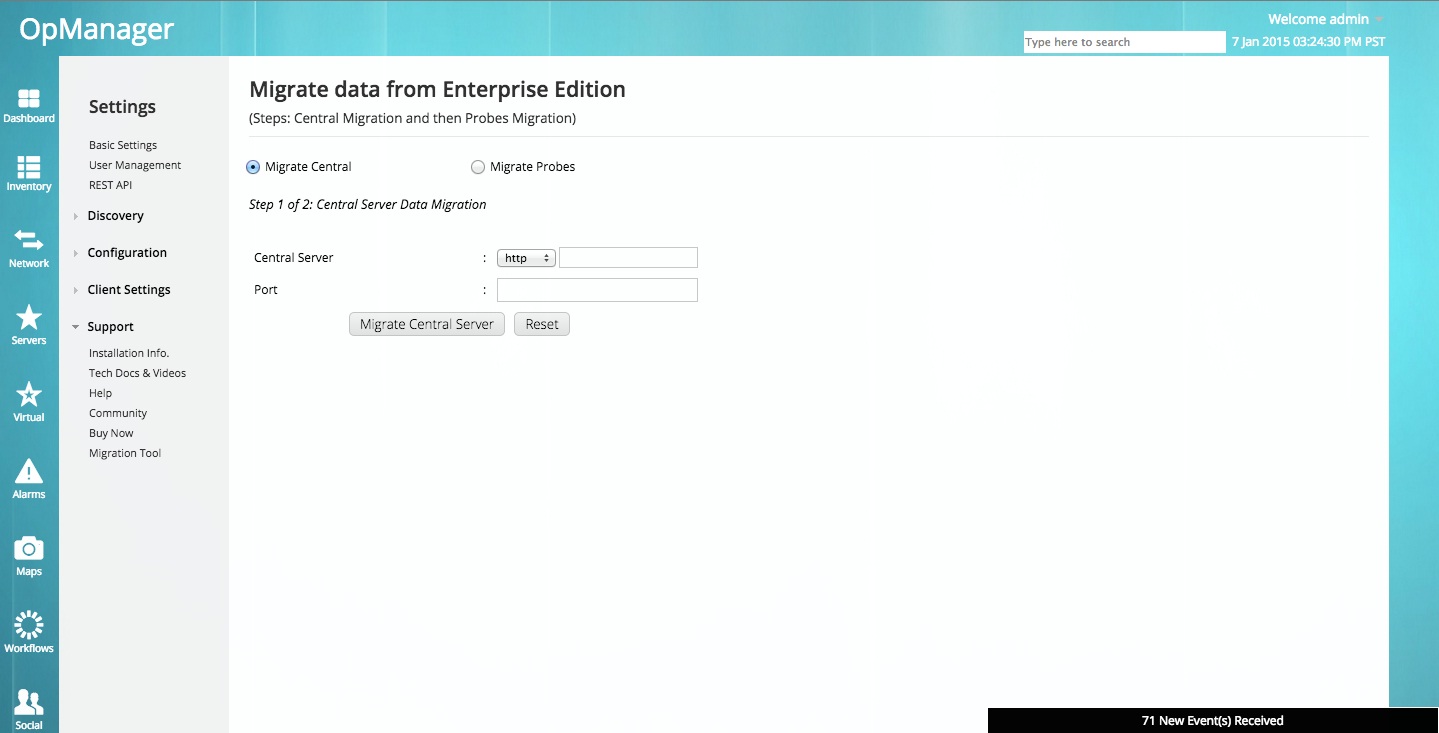Image resolution: width=1439 pixels, height=733 pixels.
Task: Click the Migrate Central Server button
Action: pyautogui.click(x=426, y=323)
